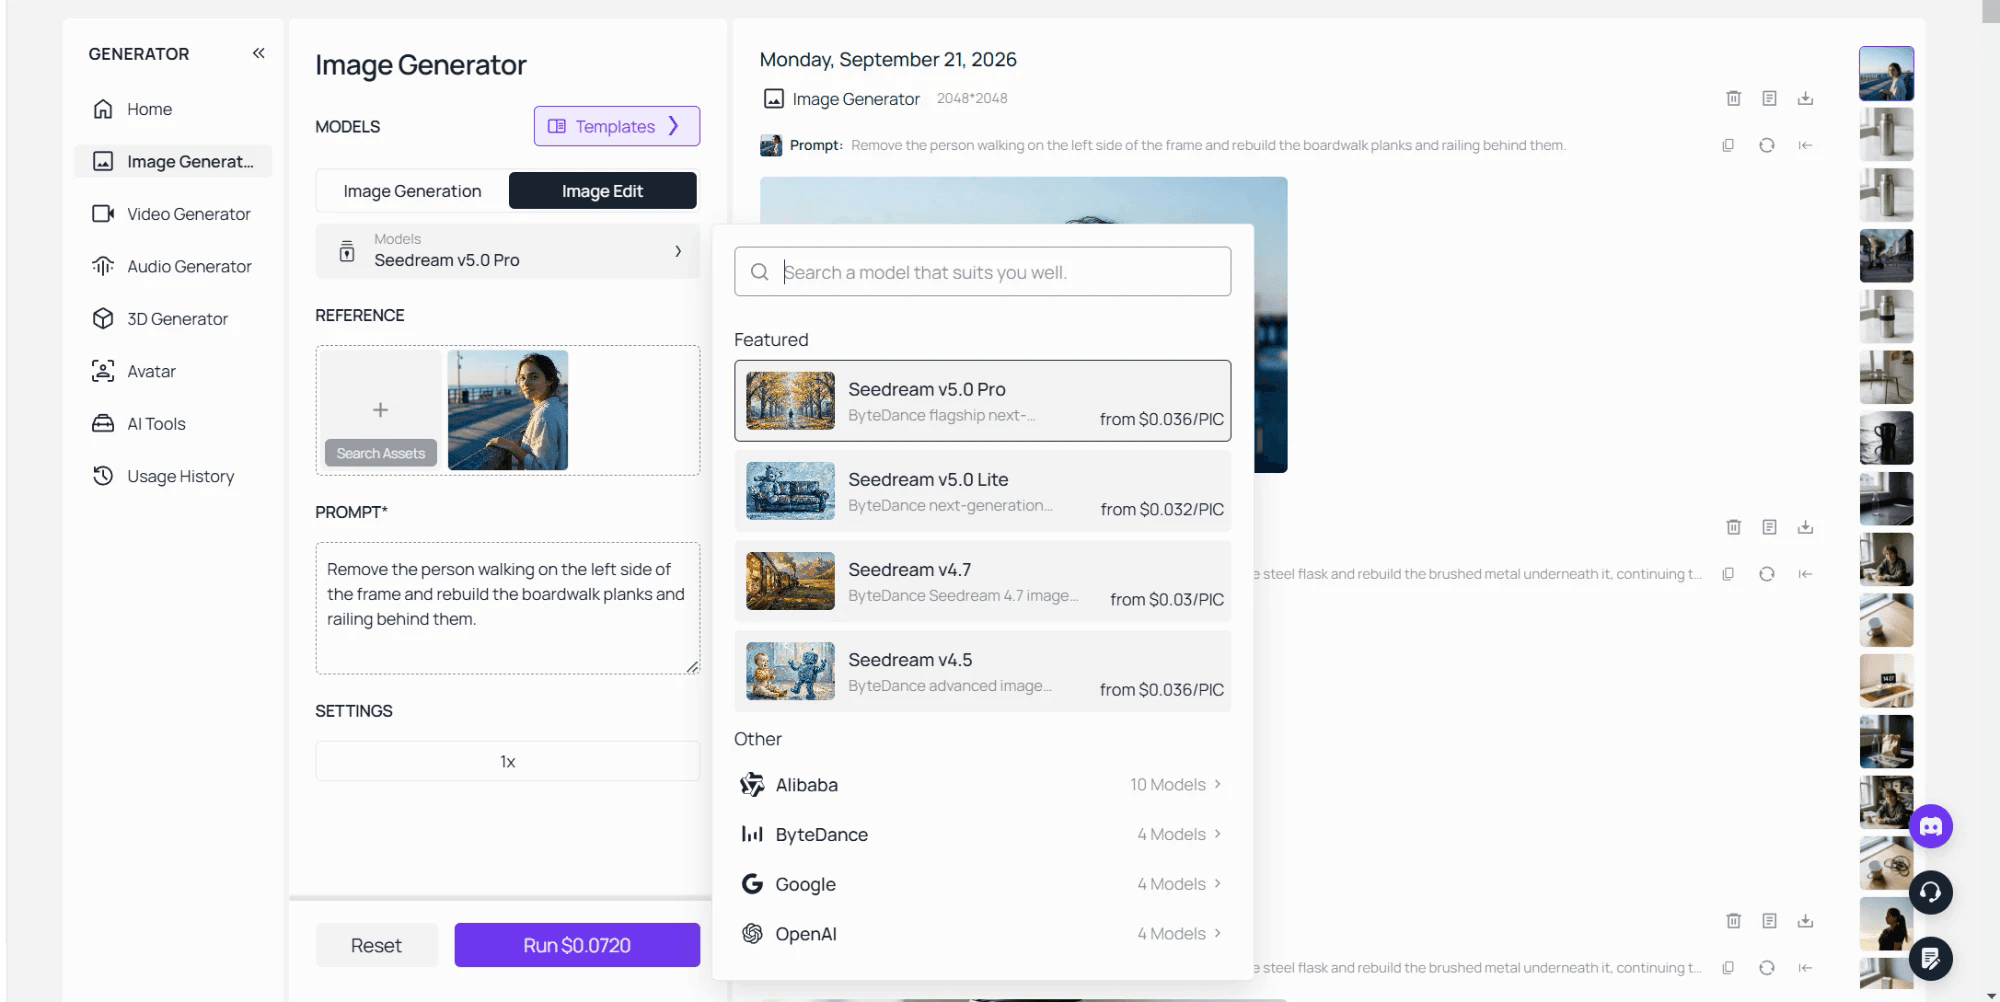Select topmost history thumbnail of woman

coord(1886,73)
